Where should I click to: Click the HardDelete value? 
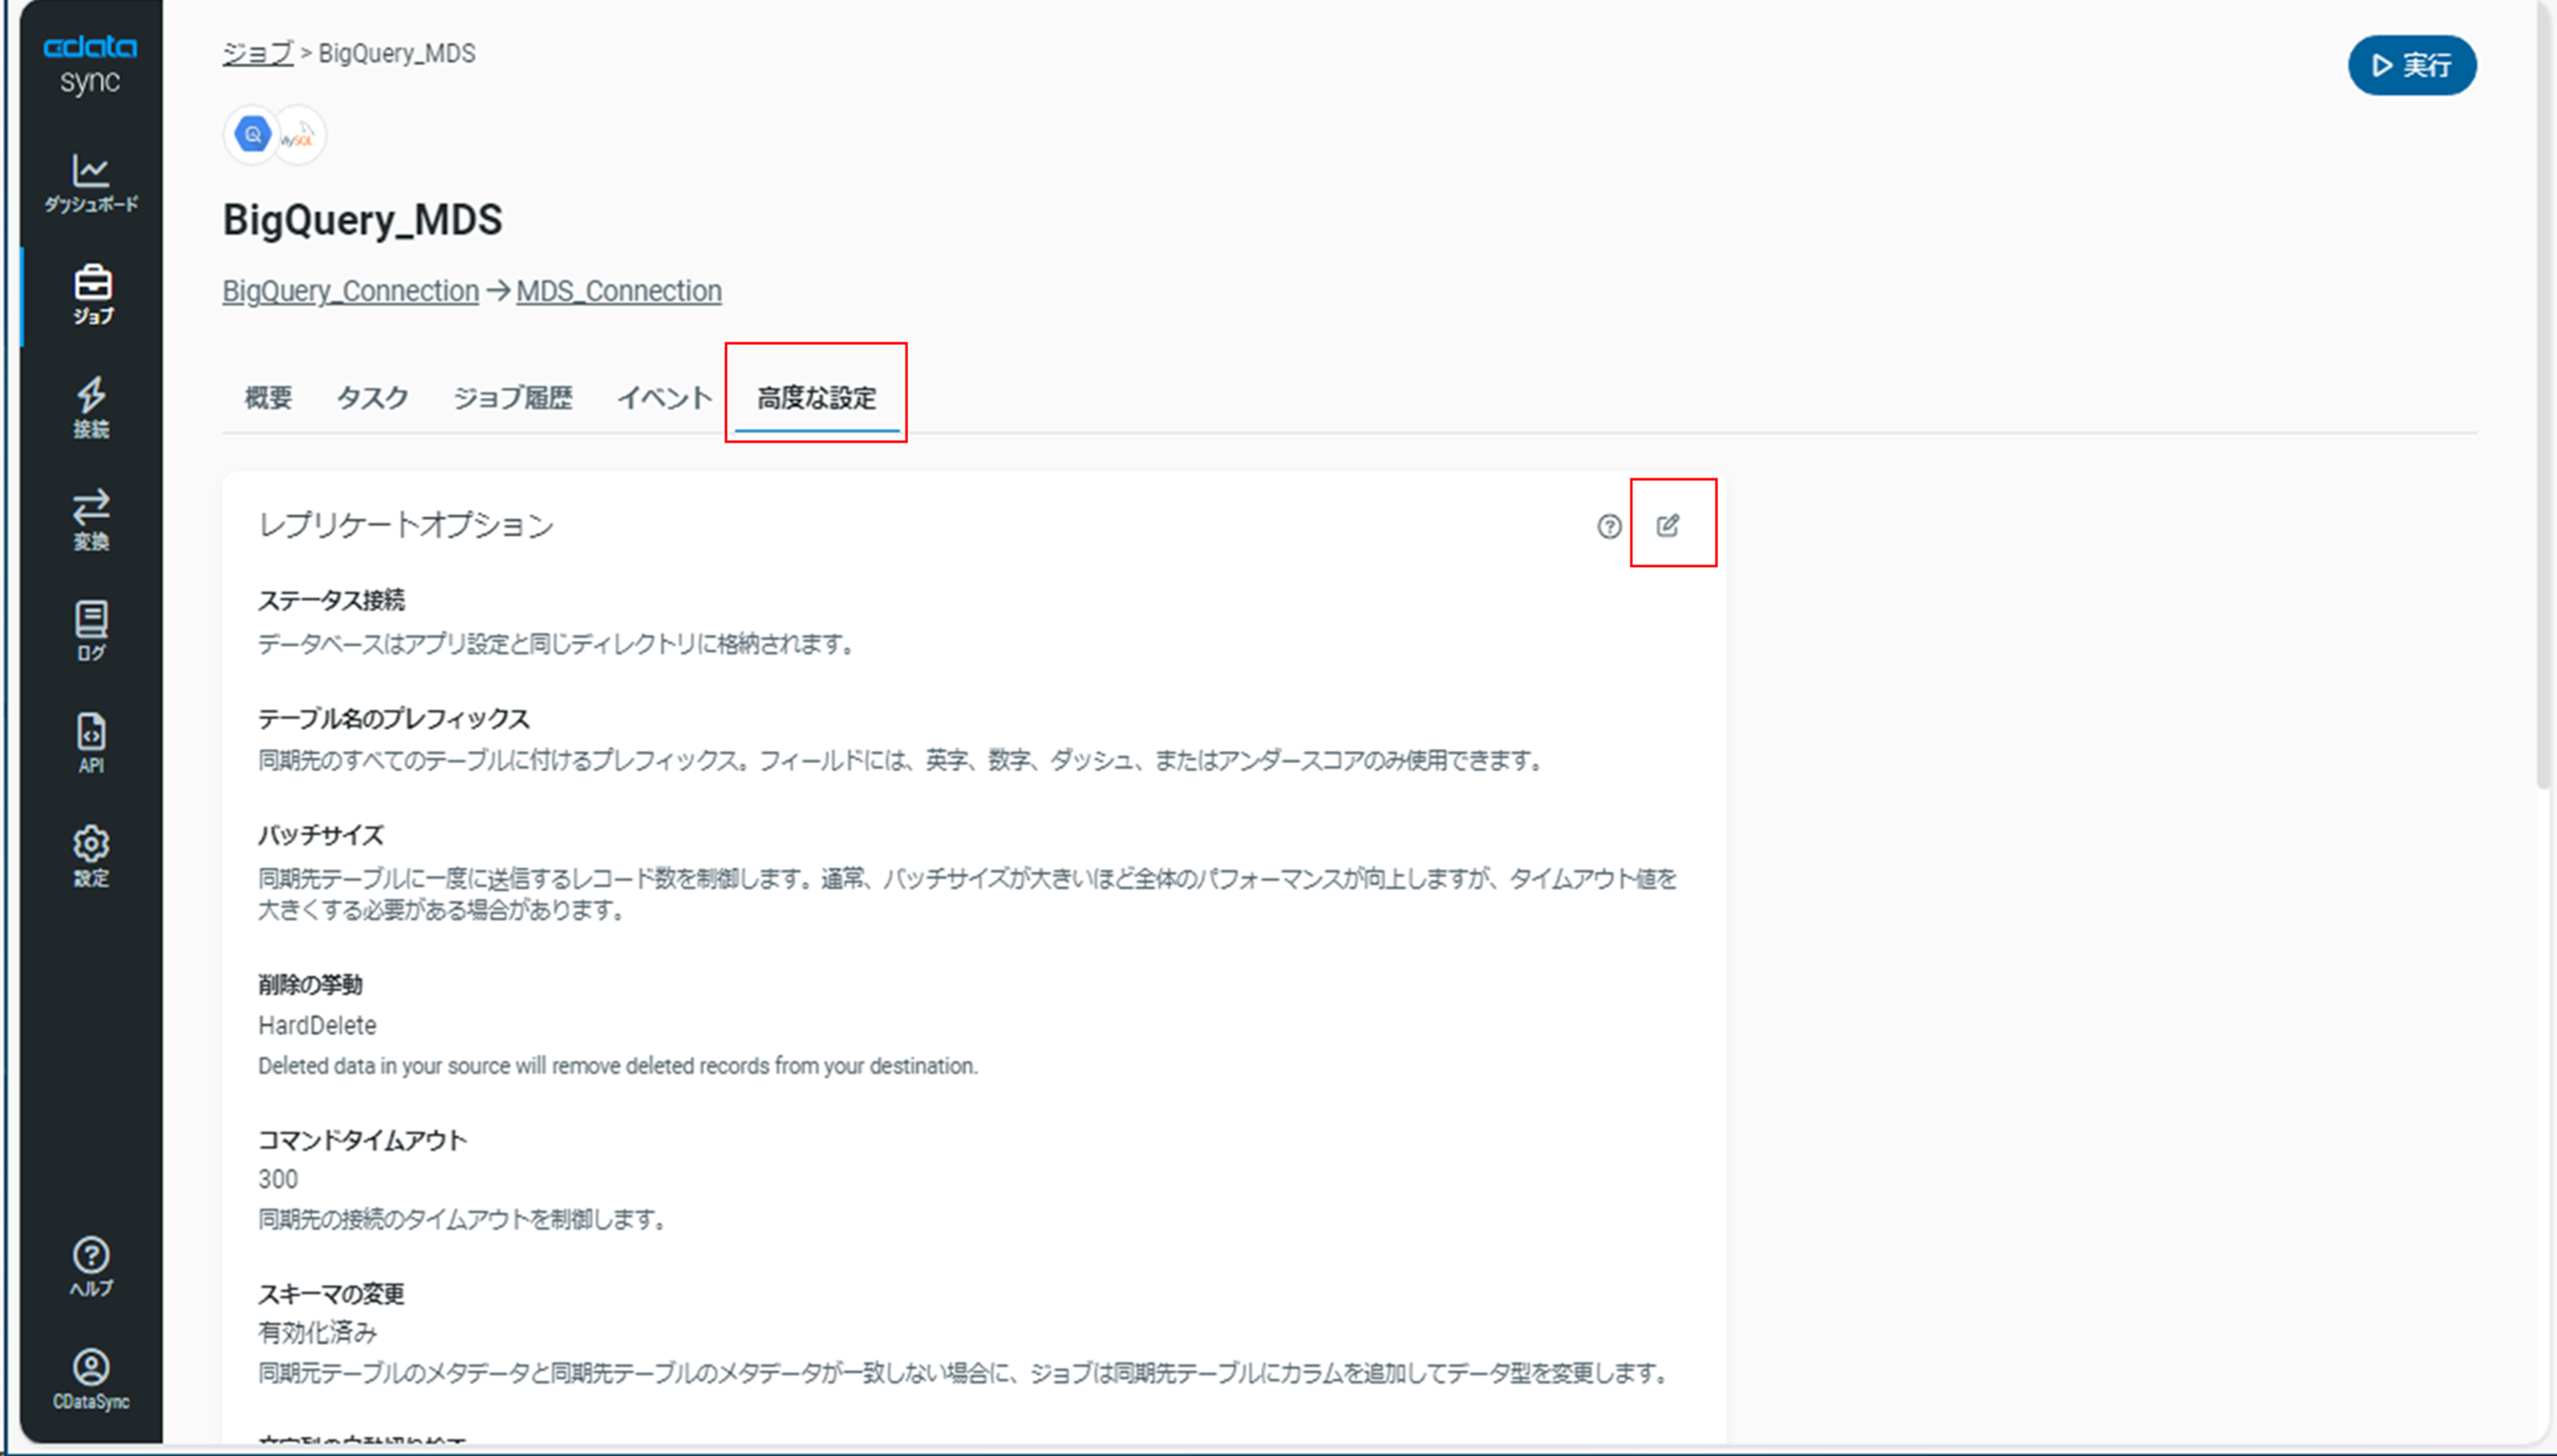(x=317, y=1025)
